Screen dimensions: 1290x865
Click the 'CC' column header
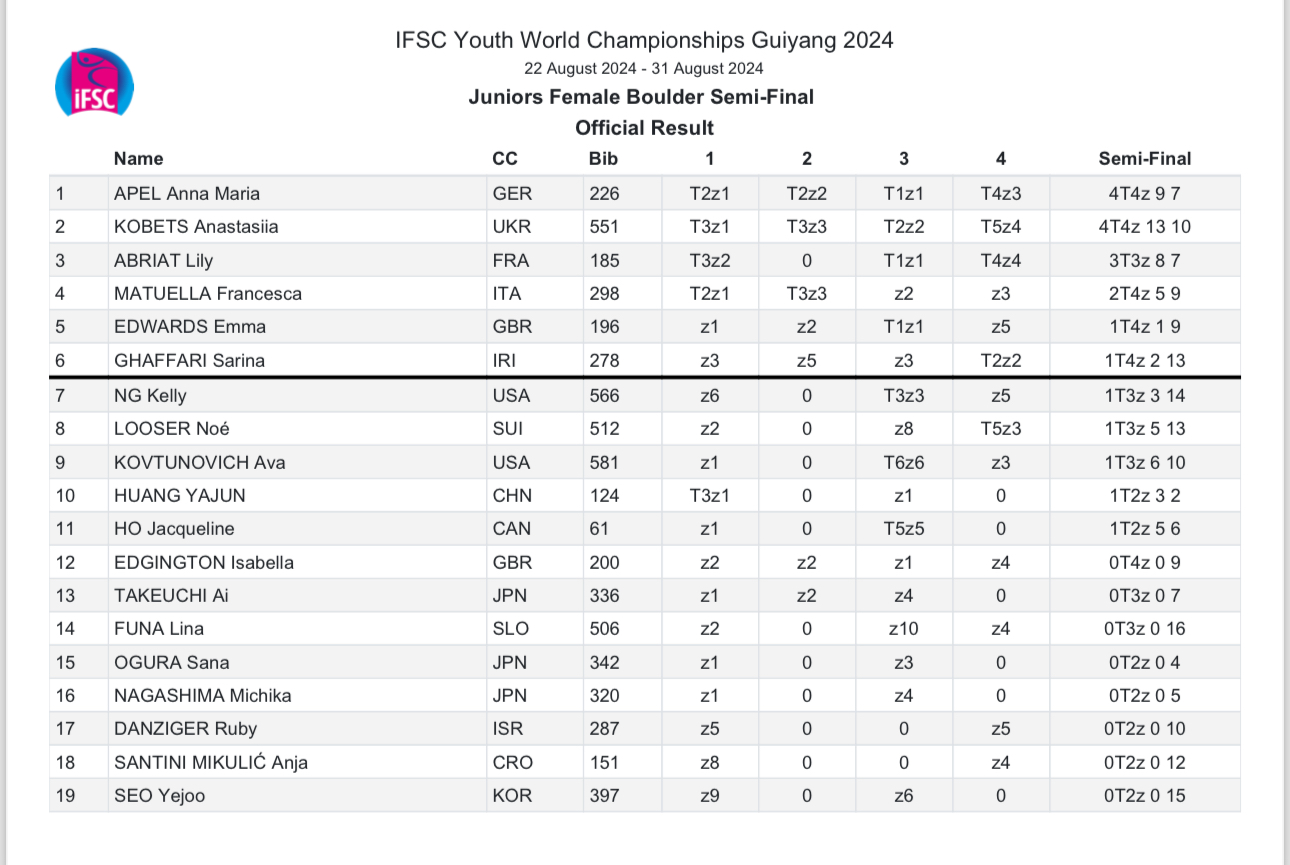[505, 158]
